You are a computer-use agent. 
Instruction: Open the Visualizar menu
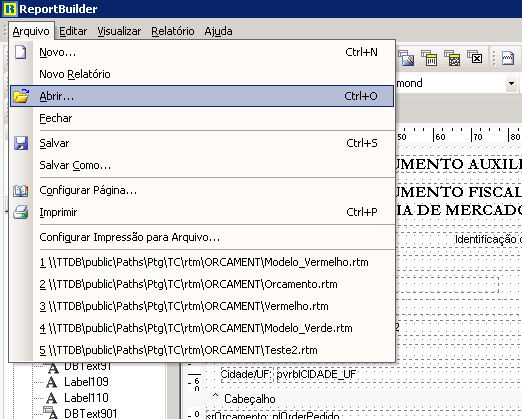pyautogui.click(x=119, y=31)
